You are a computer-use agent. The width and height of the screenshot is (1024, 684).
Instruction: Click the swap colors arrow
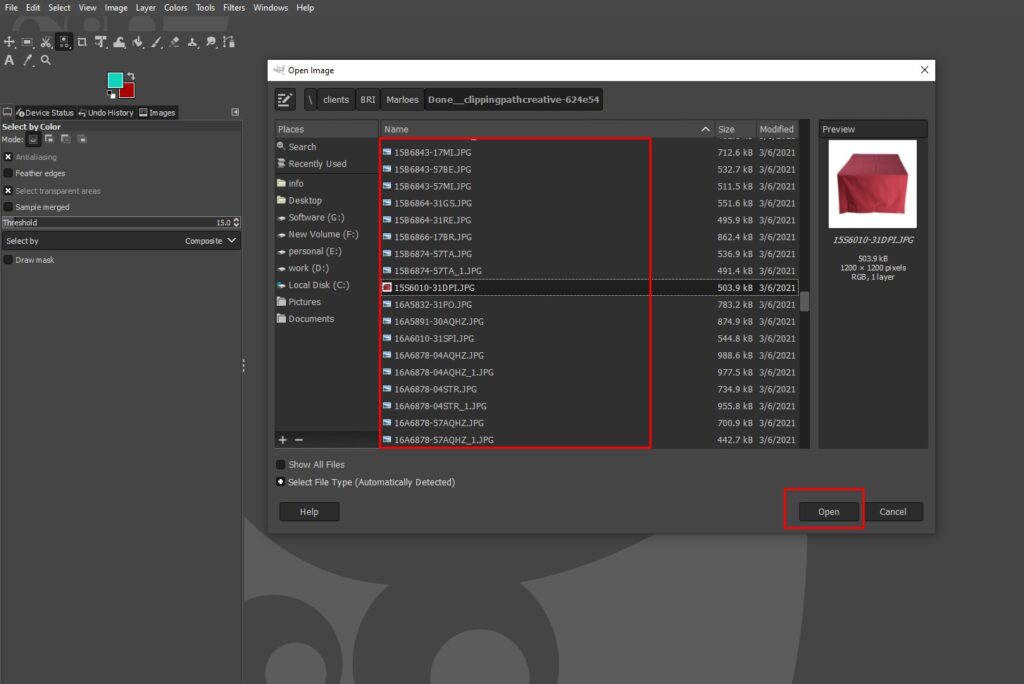pyautogui.click(x=131, y=76)
